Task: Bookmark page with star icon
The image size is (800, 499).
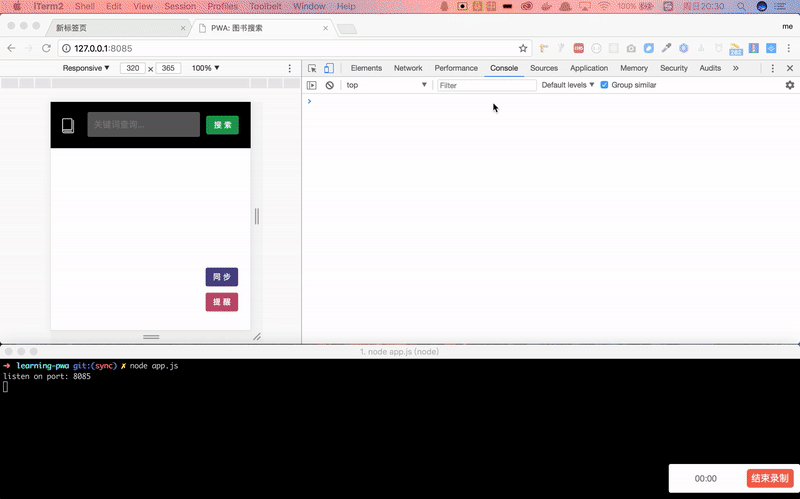Action: click(523, 48)
